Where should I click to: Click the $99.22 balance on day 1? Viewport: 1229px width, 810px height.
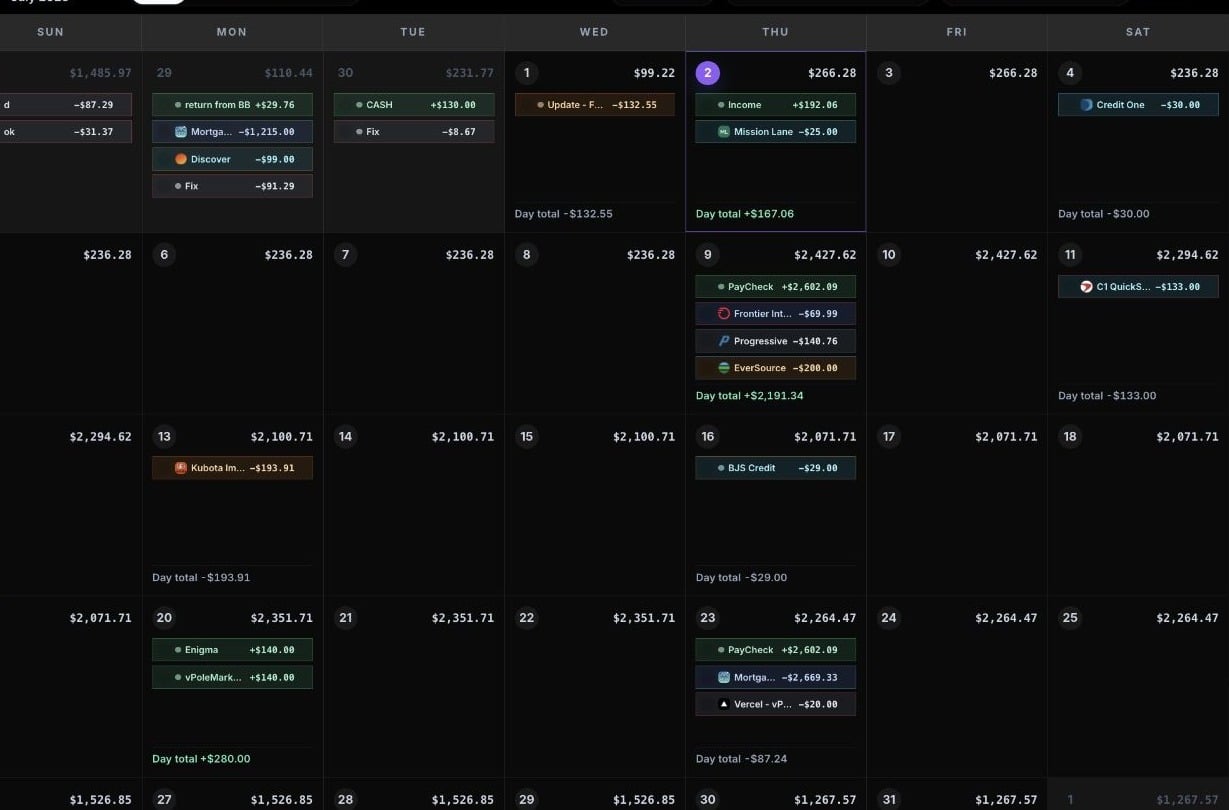pyautogui.click(x=654, y=73)
